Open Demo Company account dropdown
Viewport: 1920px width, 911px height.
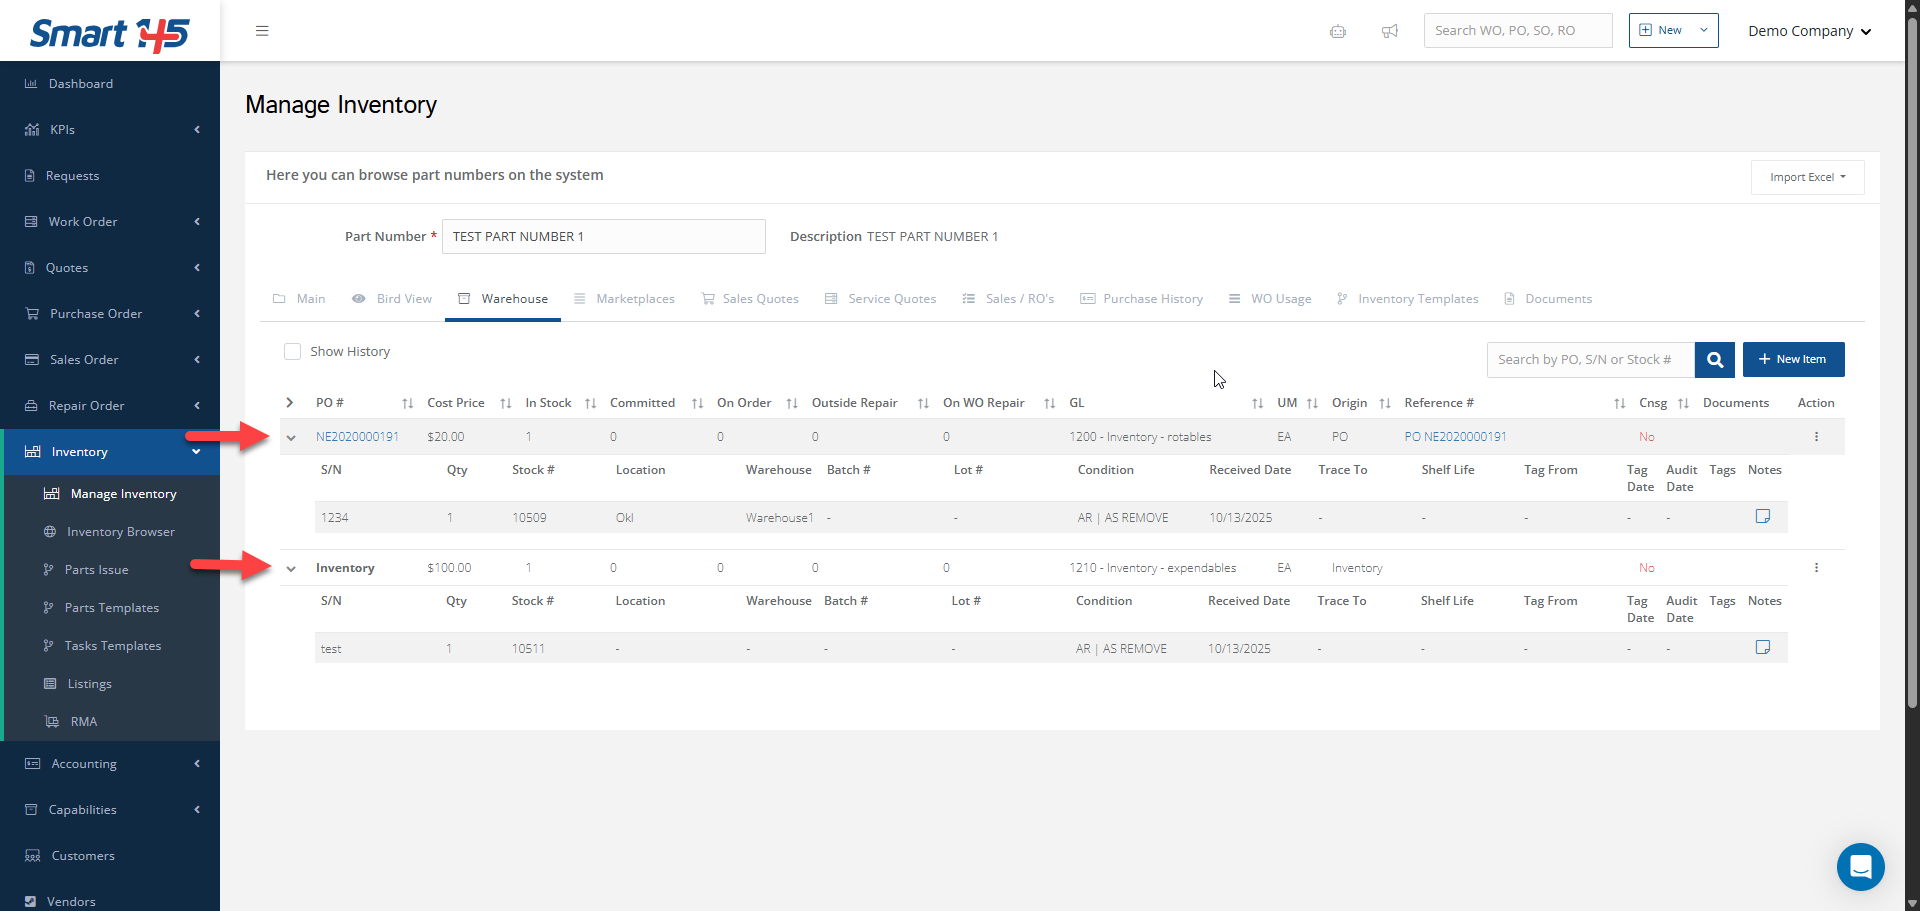1808,31
